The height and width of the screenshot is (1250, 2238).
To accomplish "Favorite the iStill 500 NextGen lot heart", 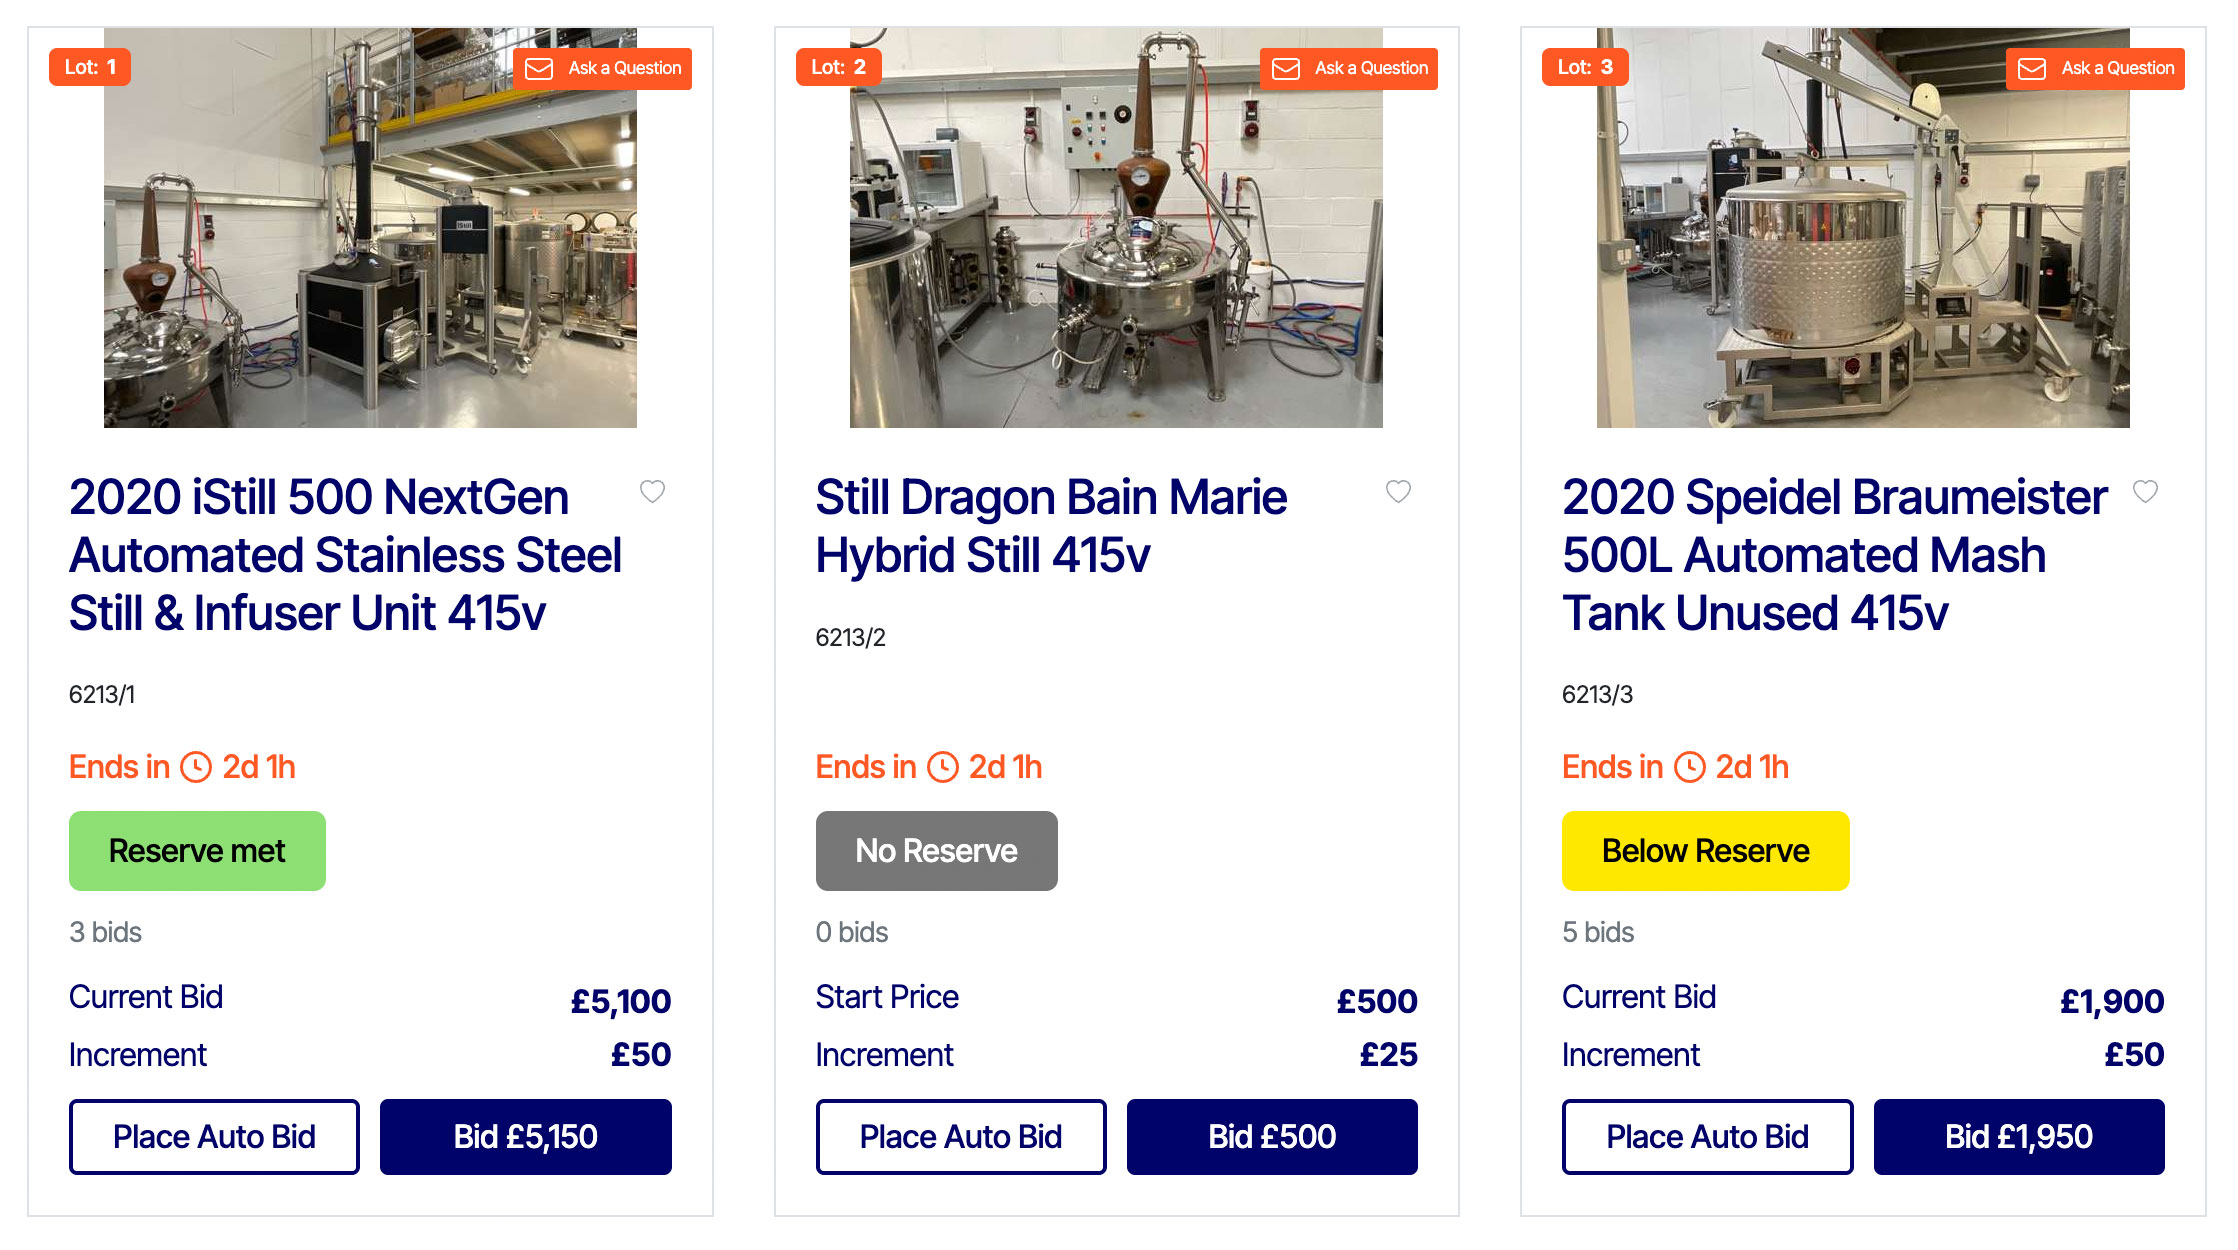I will [x=652, y=491].
